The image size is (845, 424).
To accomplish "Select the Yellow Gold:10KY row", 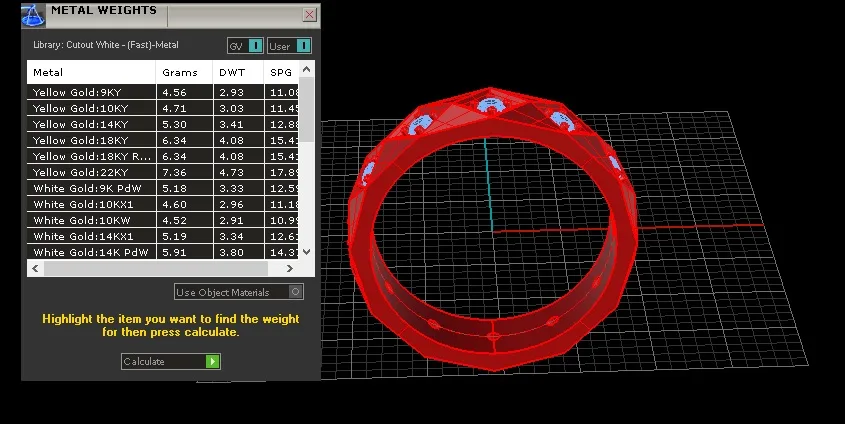I will pyautogui.click(x=163, y=108).
